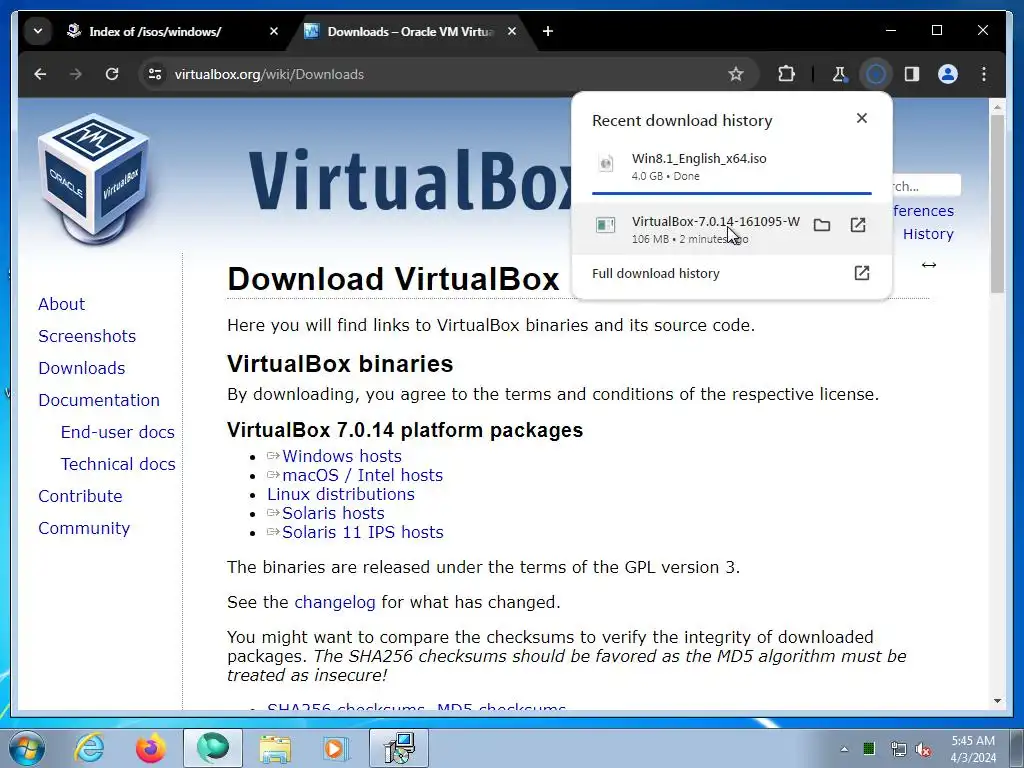Click the network tray icon
1024x768 pixels.
tap(898, 749)
